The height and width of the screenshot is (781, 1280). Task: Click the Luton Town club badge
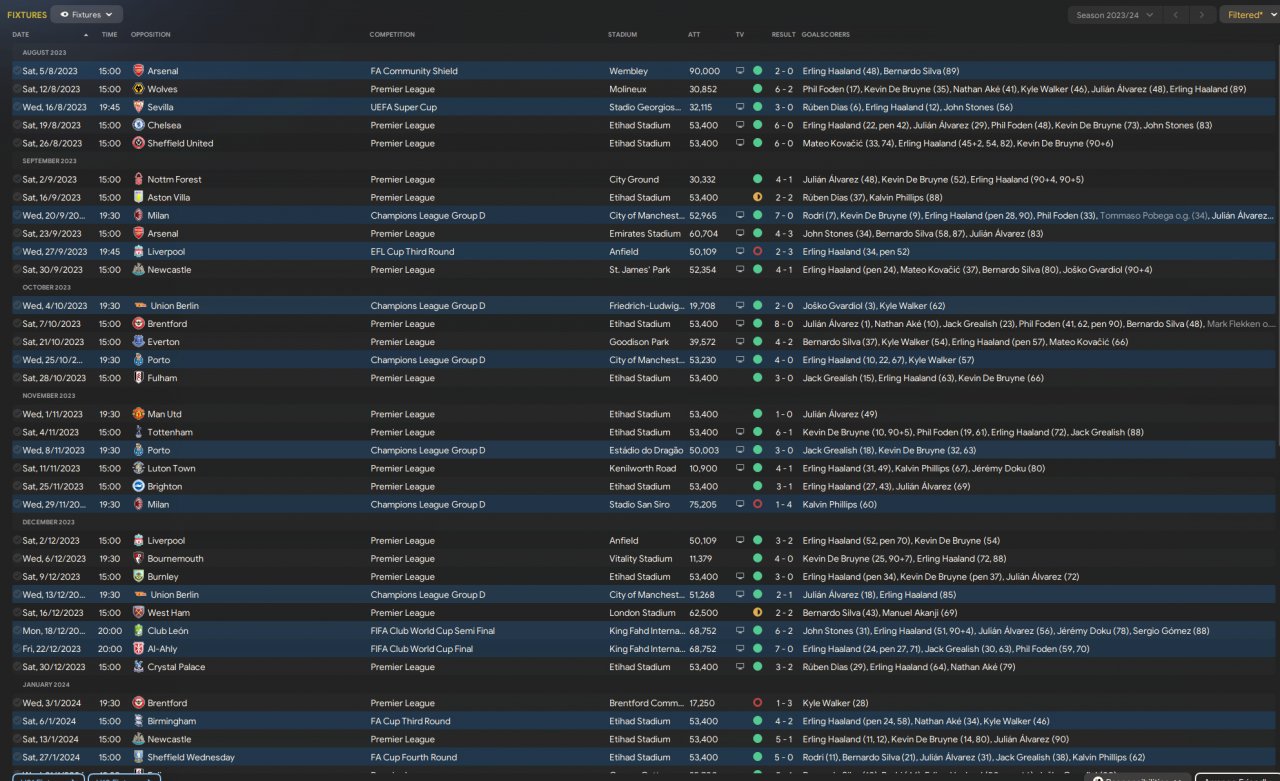pyautogui.click(x=138, y=468)
